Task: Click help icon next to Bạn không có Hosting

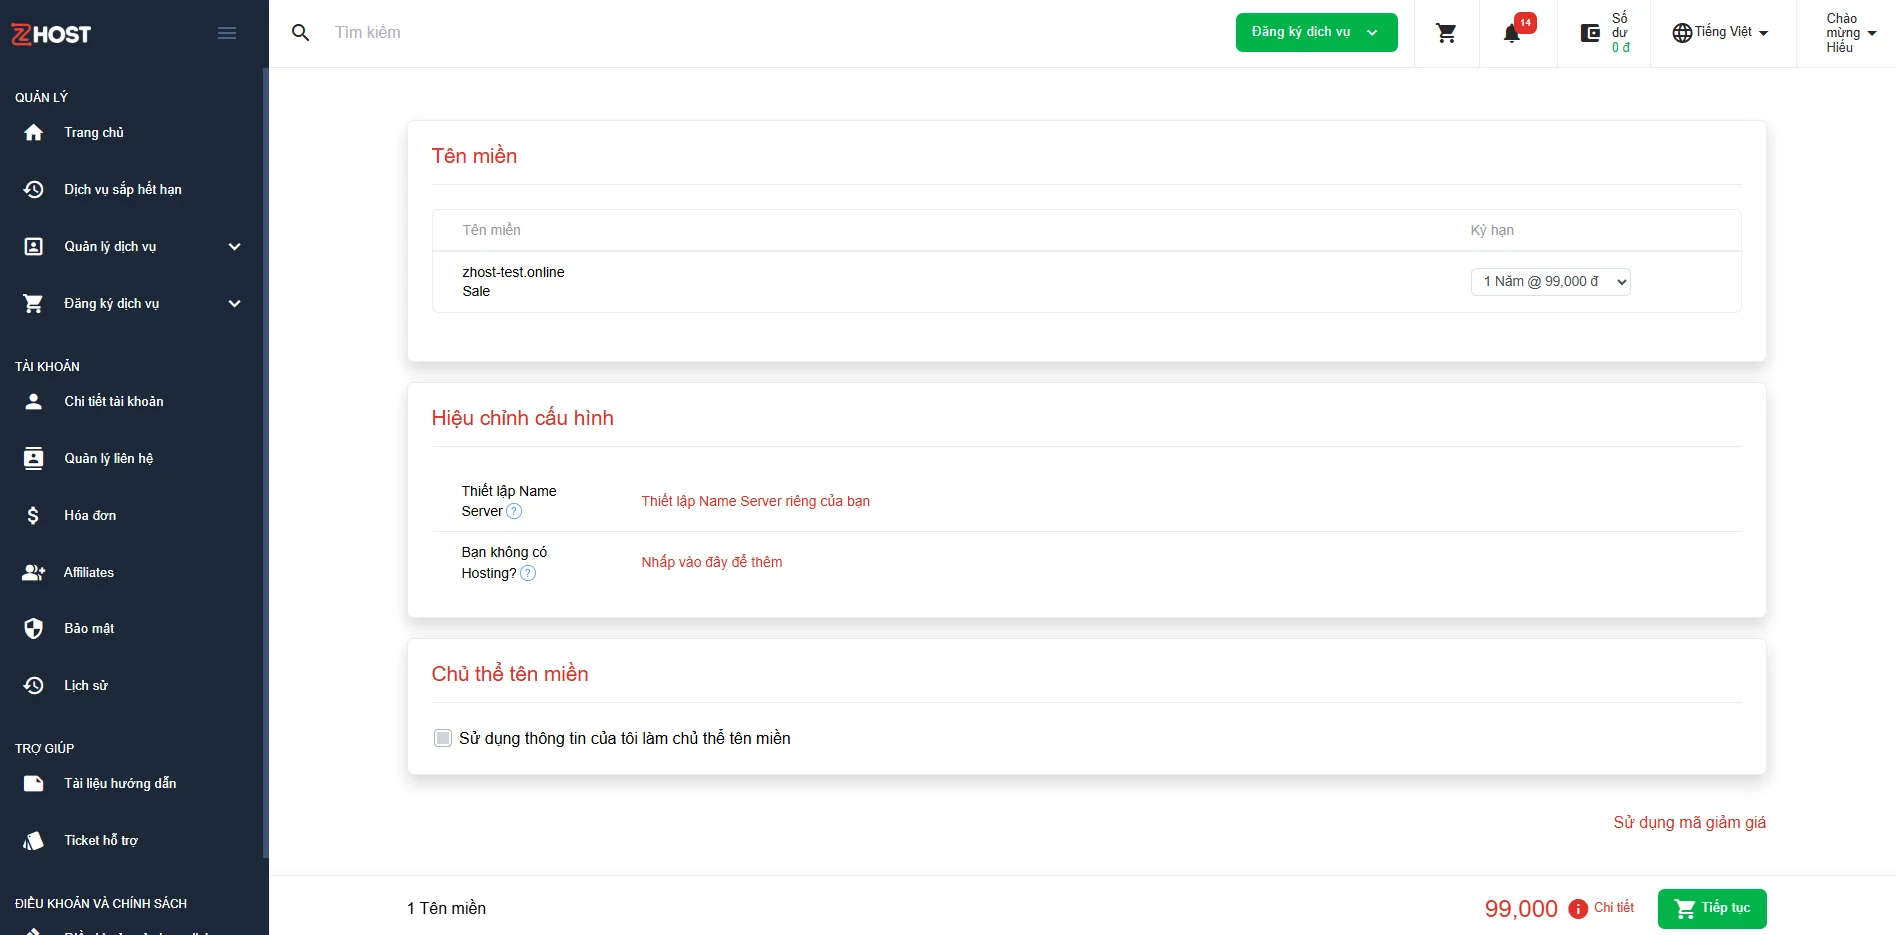Action: [528, 573]
